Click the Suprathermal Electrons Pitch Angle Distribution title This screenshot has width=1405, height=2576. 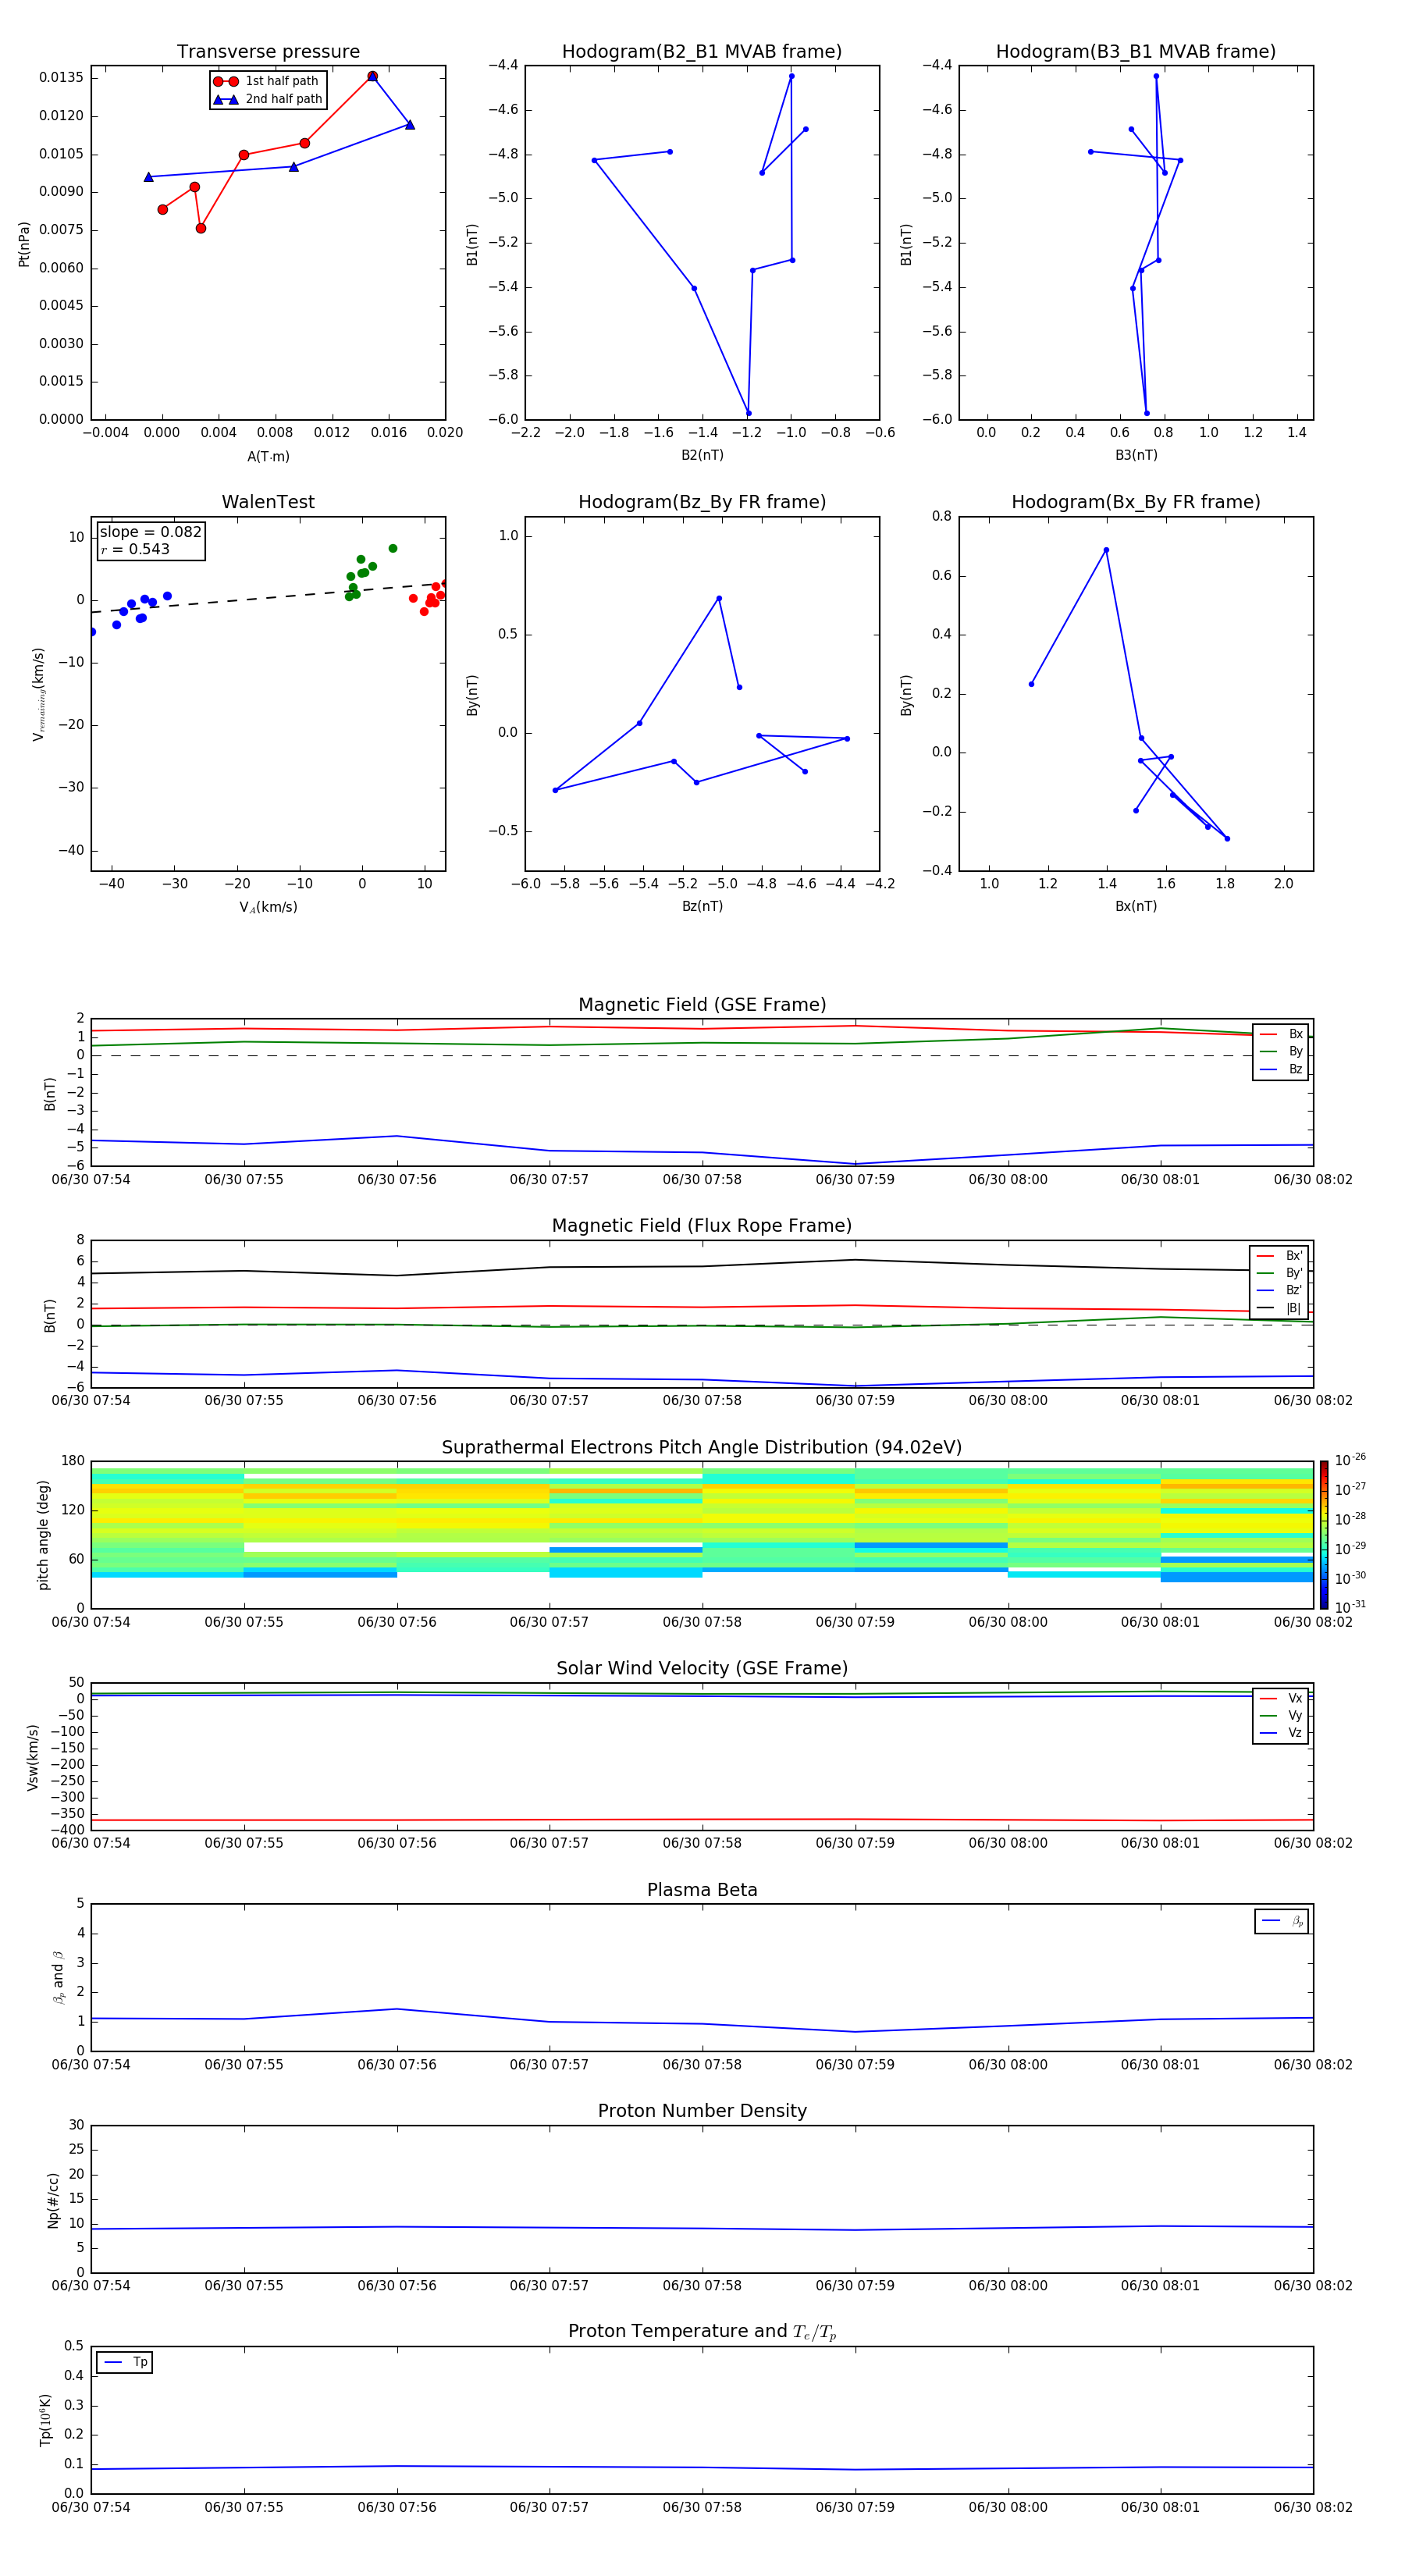[702, 1447]
